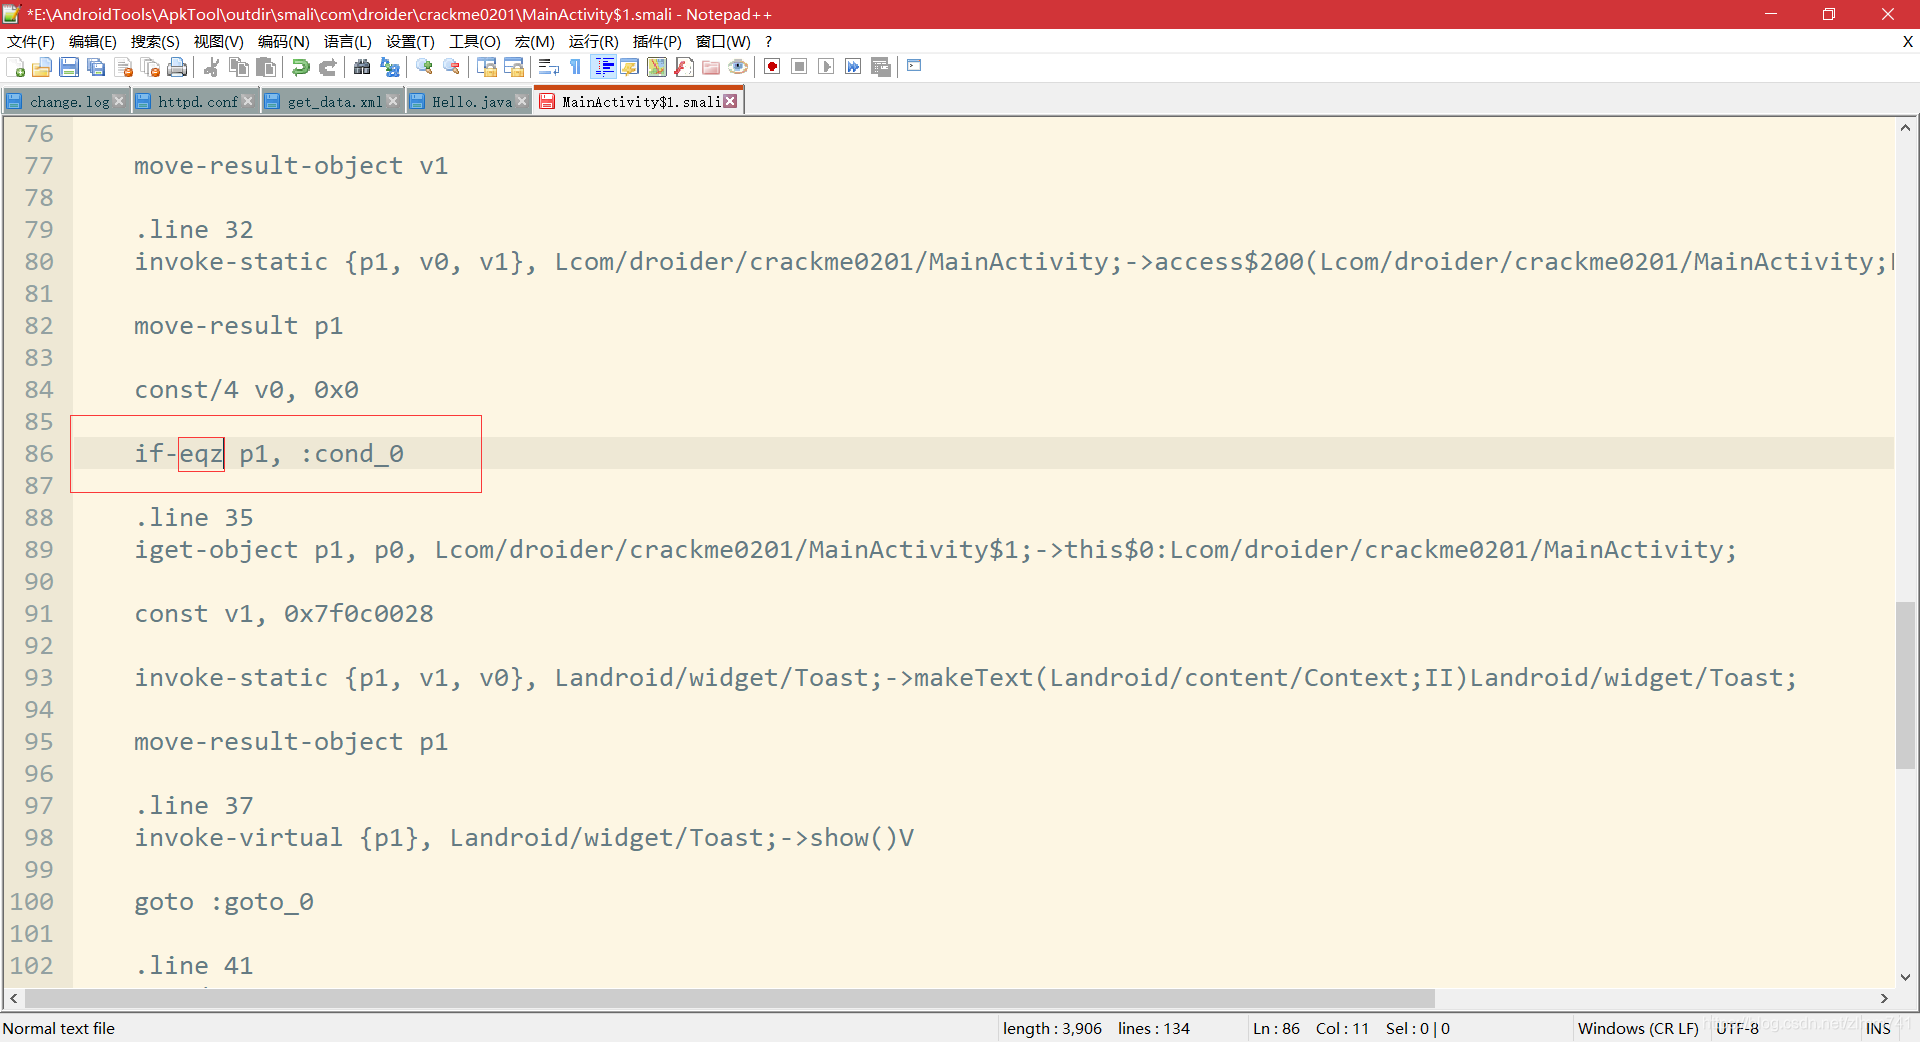Open the Document Map icon

[657, 67]
